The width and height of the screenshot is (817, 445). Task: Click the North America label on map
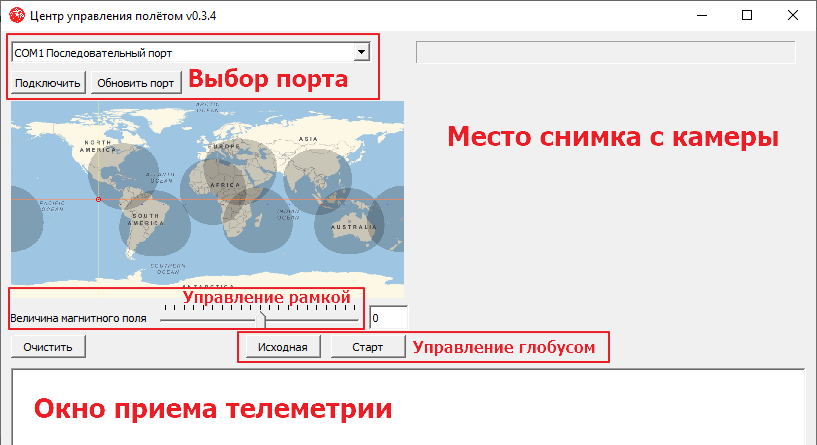click(101, 146)
